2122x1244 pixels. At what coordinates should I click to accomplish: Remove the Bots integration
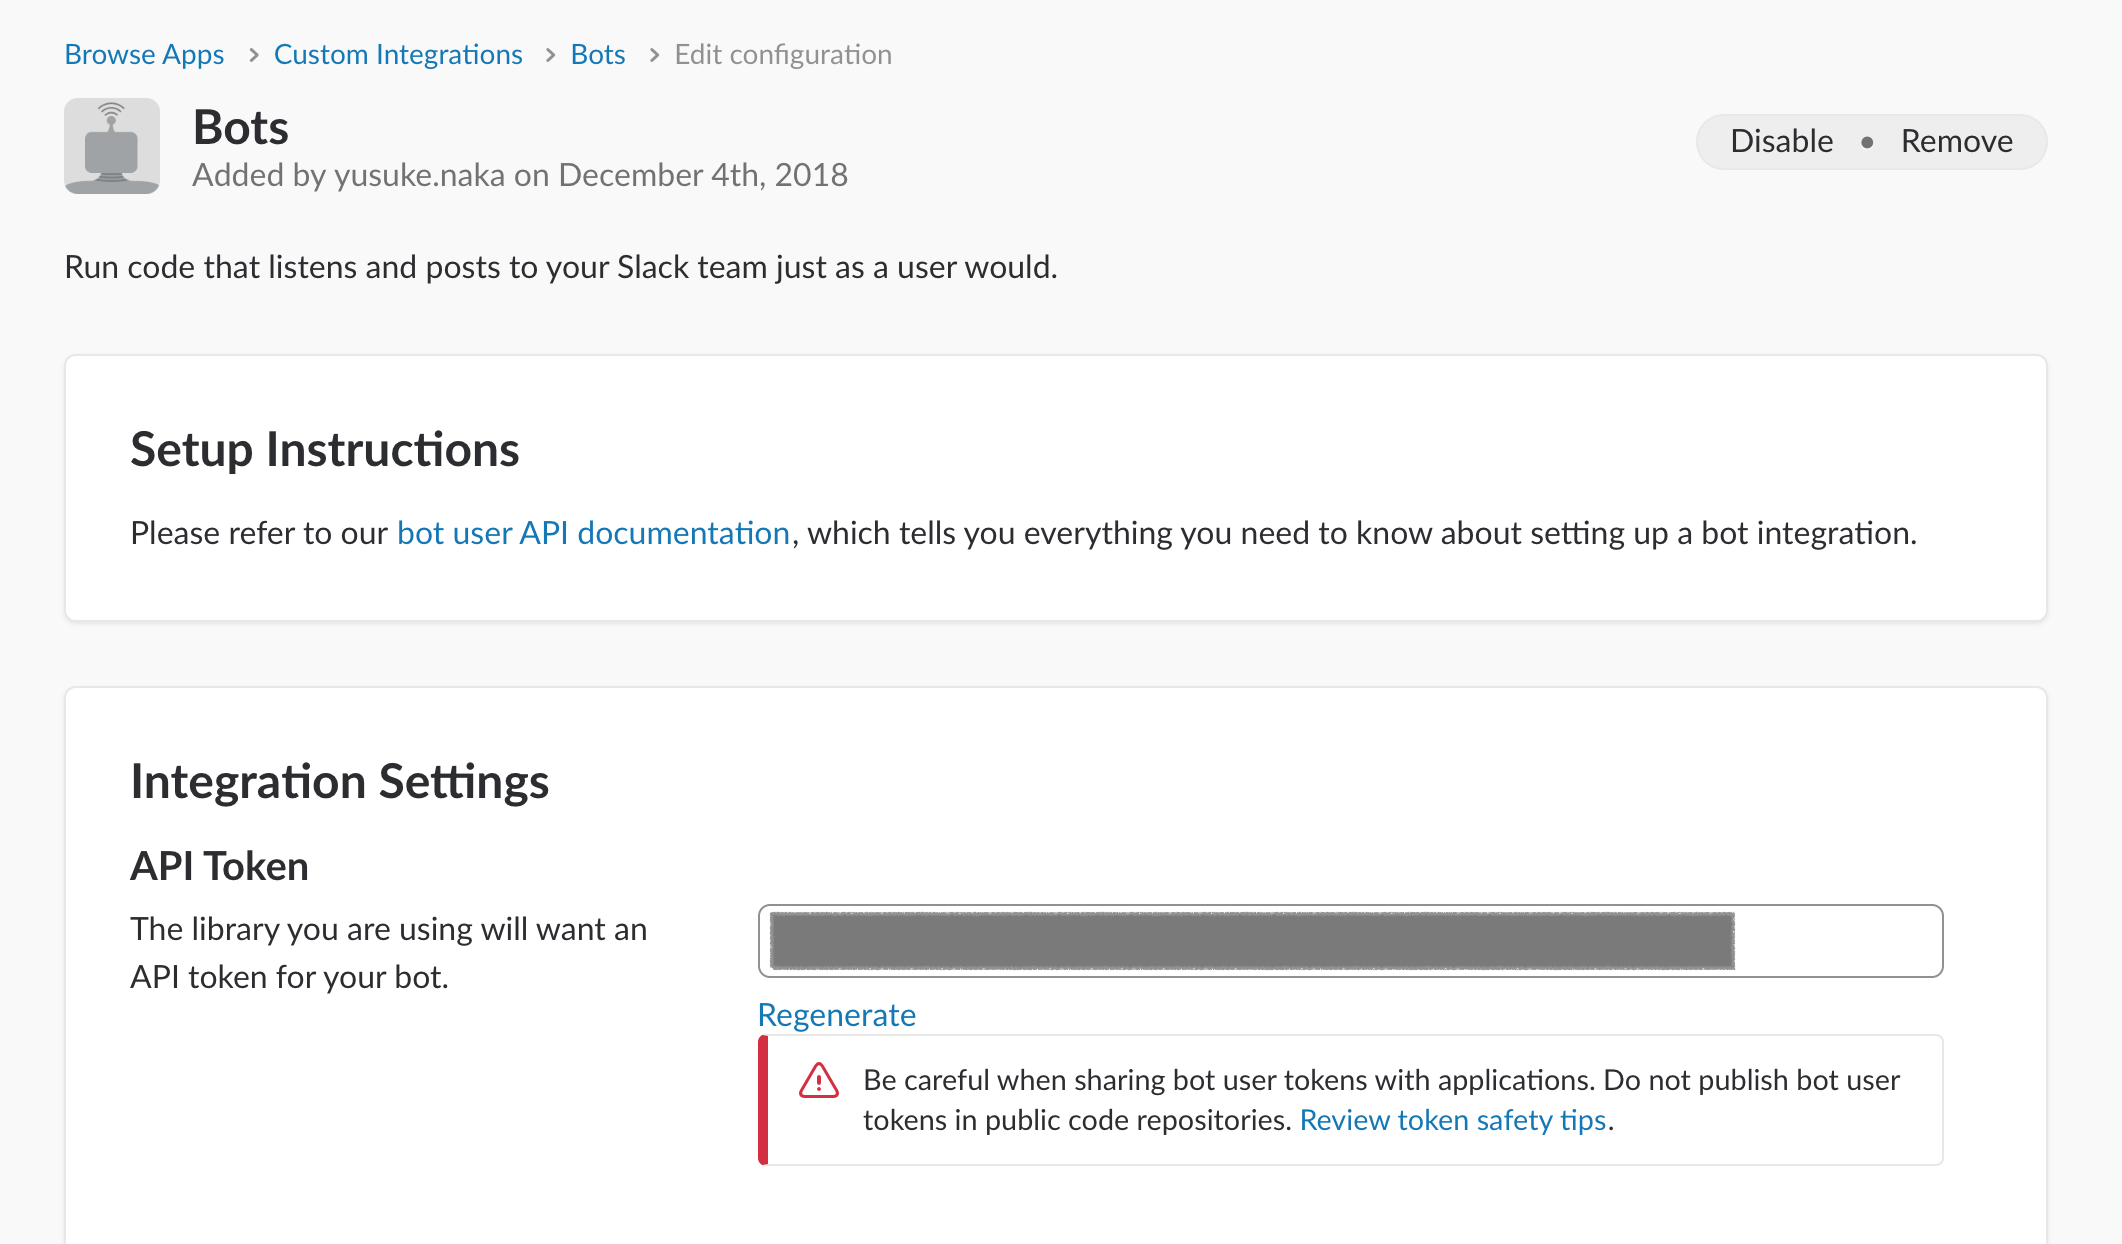click(1957, 141)
